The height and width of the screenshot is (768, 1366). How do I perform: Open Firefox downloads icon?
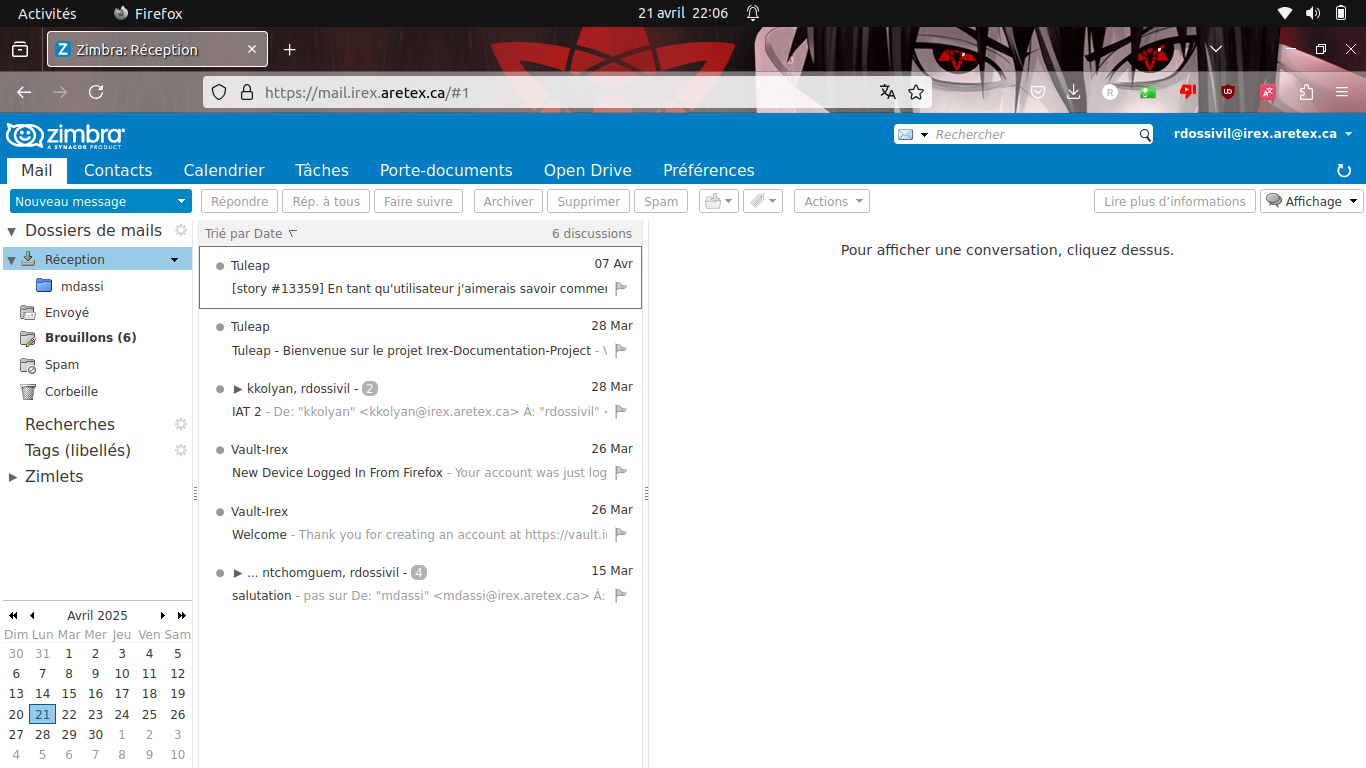pos(1074,92)
